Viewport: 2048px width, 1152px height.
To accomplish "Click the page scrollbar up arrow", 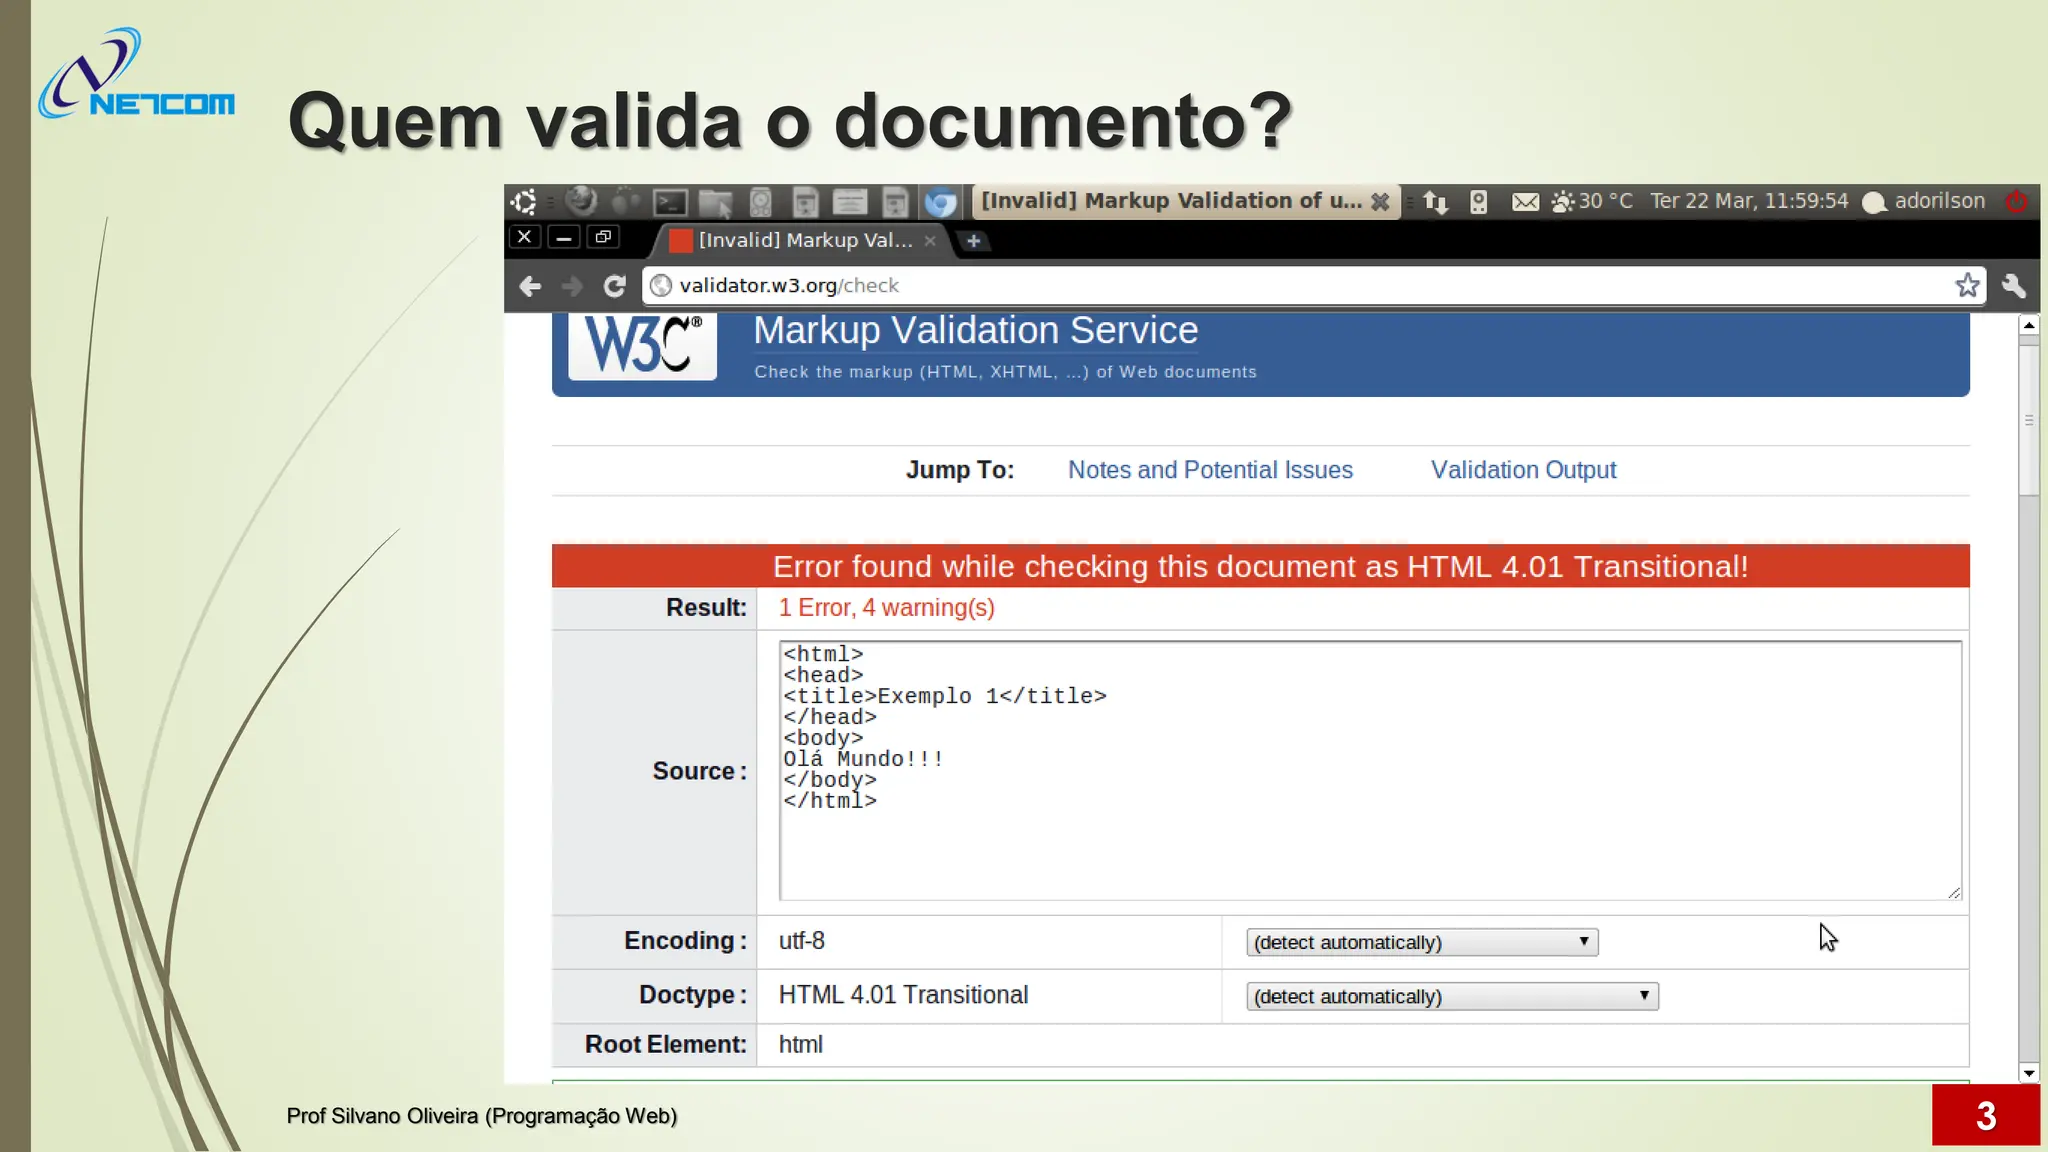I will coord(2029,325).
